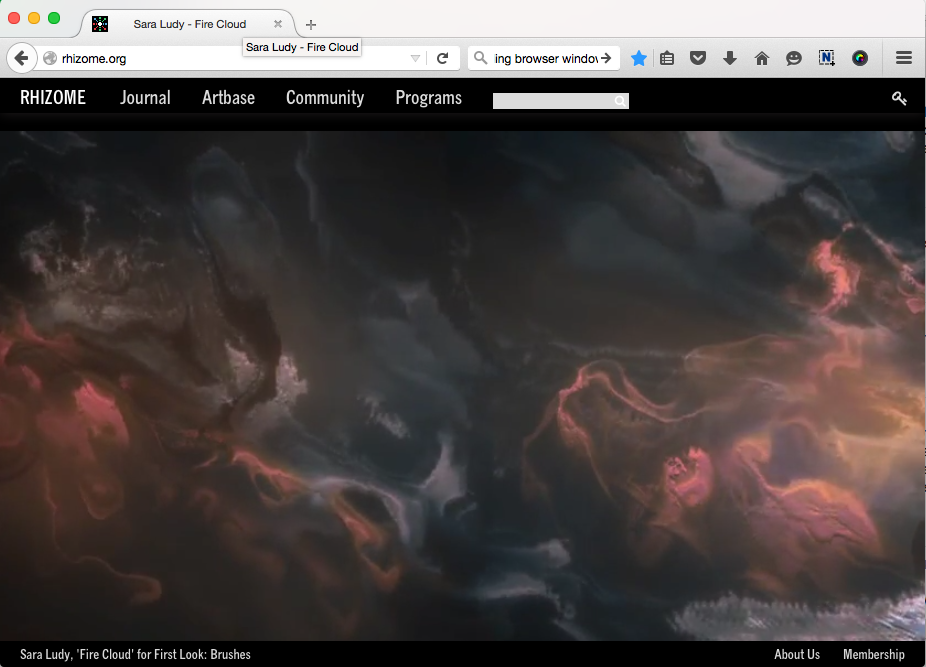Viewport: 926px width, 667px height.
Task: Select the Sara Ludy - Fire Cloud tab
Action: pos(189,24)
